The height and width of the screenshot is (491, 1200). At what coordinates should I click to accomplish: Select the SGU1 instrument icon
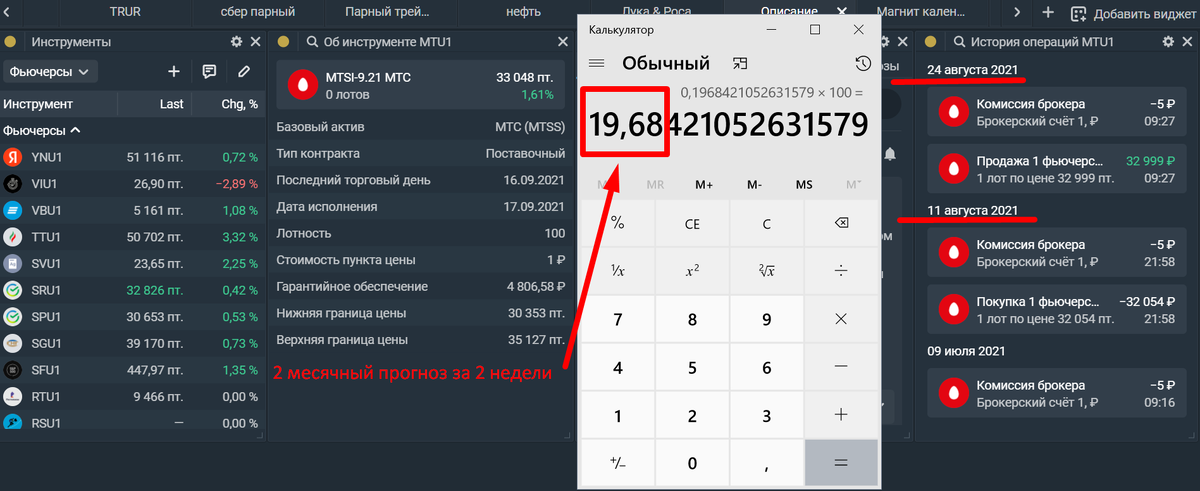coord(13,343)
